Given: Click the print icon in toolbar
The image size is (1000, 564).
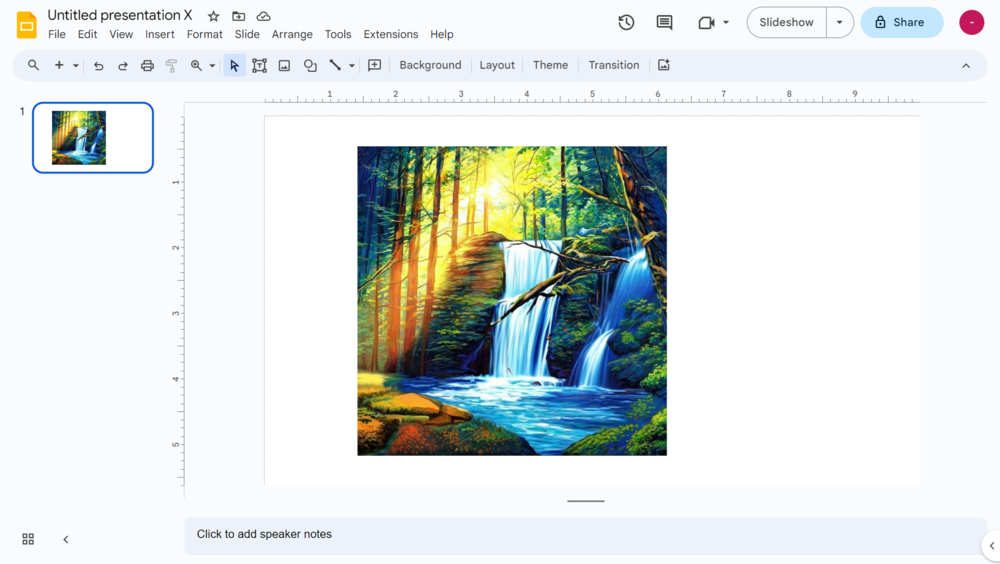Looking at the screenshot, I should click(x=147, y=65).
